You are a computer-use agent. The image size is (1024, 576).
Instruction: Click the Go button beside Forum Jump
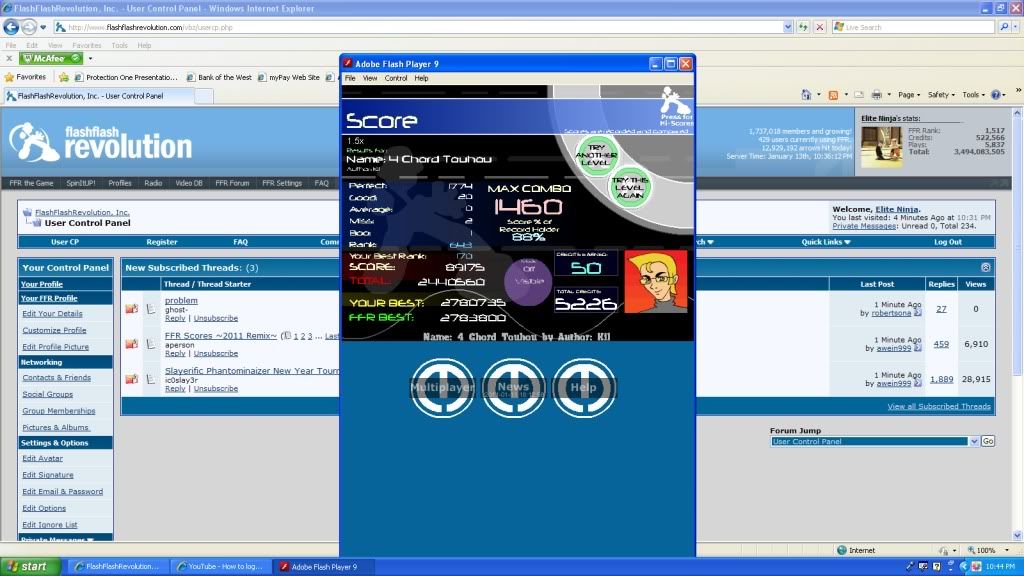(x=988, y=441)
